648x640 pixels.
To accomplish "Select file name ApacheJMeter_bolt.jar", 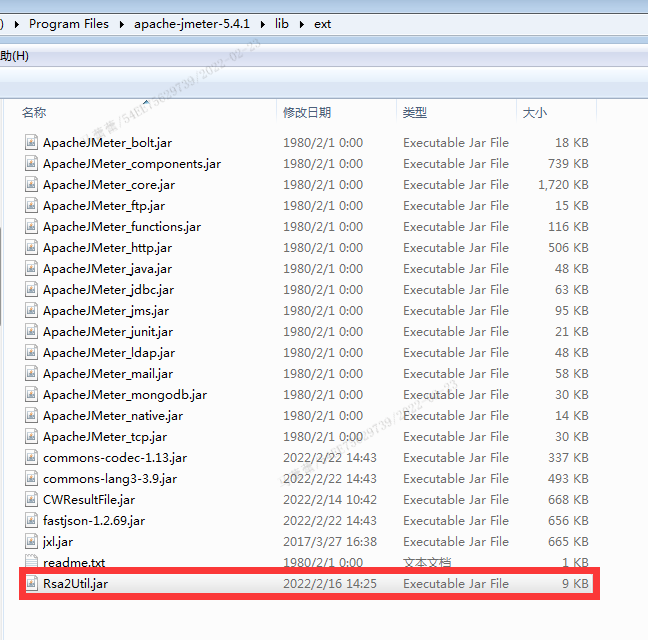I will (x=107, y=143).
